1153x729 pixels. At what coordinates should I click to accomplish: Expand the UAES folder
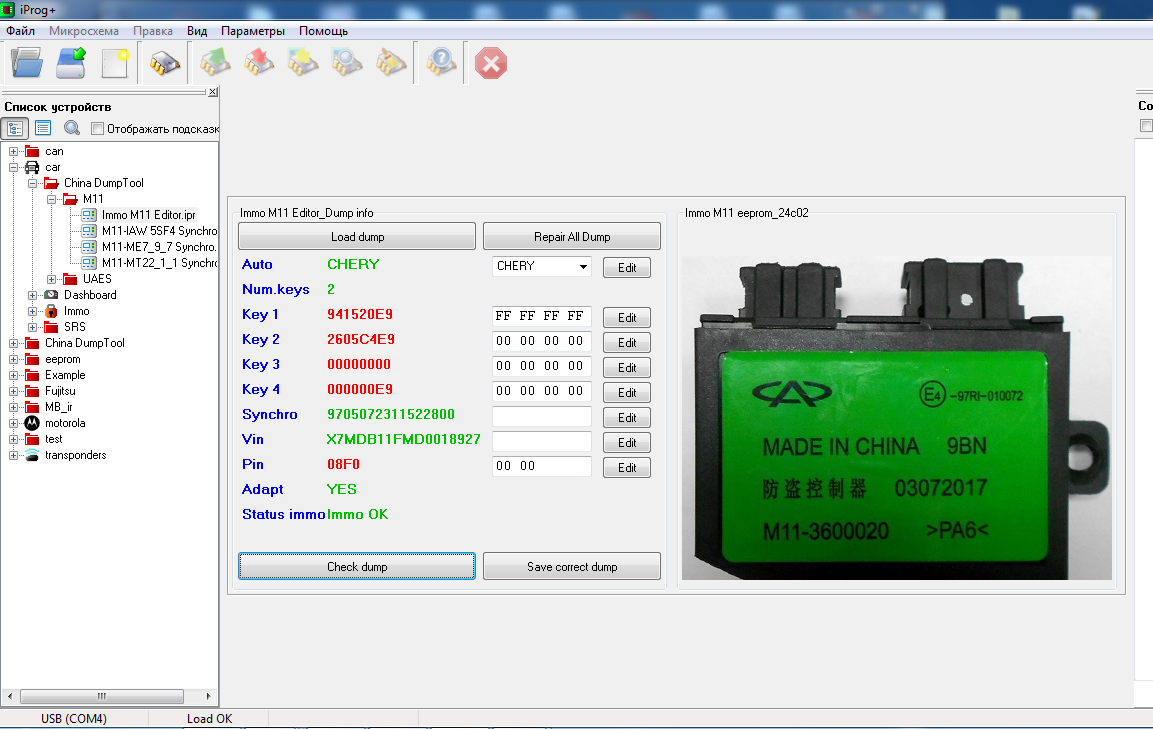click(x=51, y=279)
